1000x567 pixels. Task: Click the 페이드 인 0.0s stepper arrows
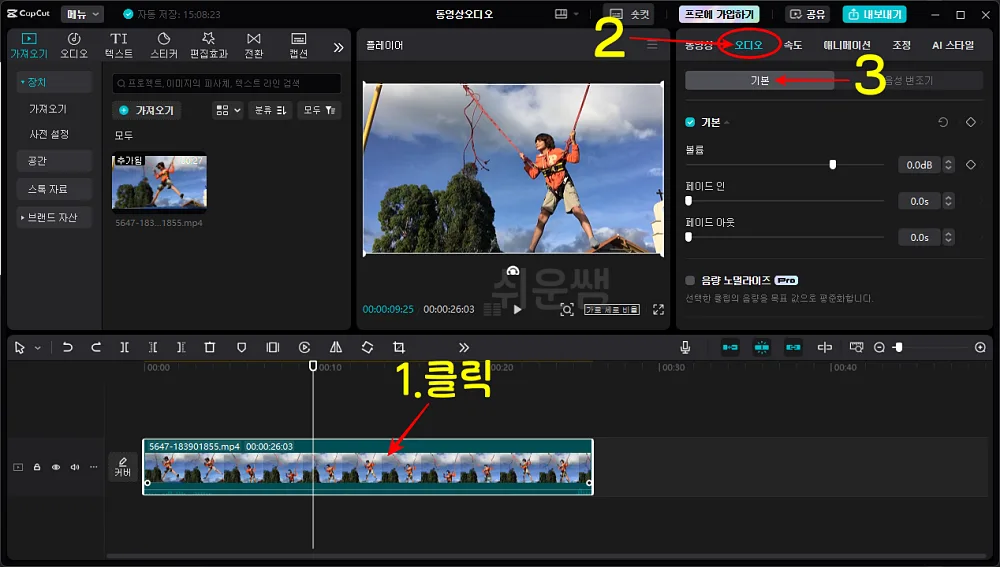coord(948,201)
